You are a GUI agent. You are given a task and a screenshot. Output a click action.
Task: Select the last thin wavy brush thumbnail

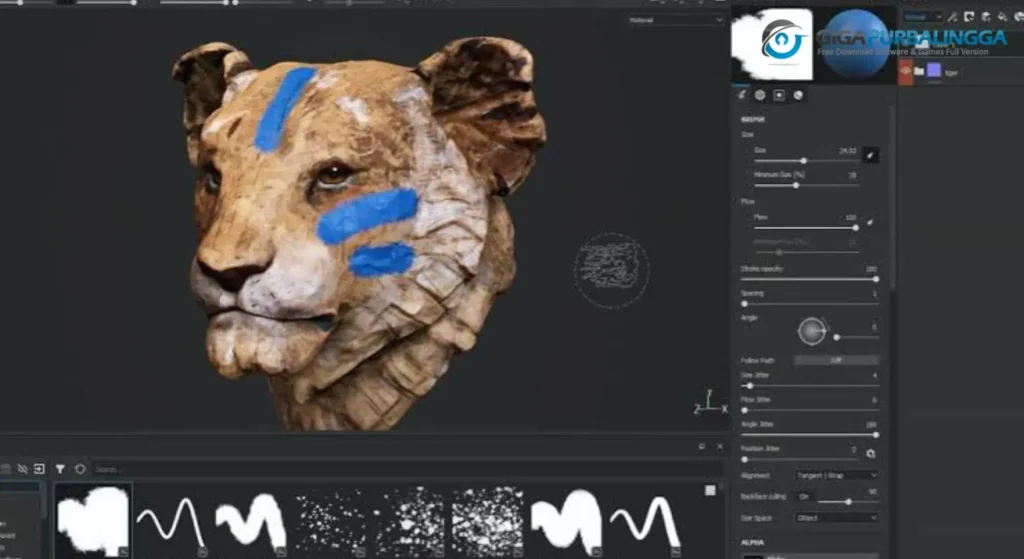coord(645,520)
